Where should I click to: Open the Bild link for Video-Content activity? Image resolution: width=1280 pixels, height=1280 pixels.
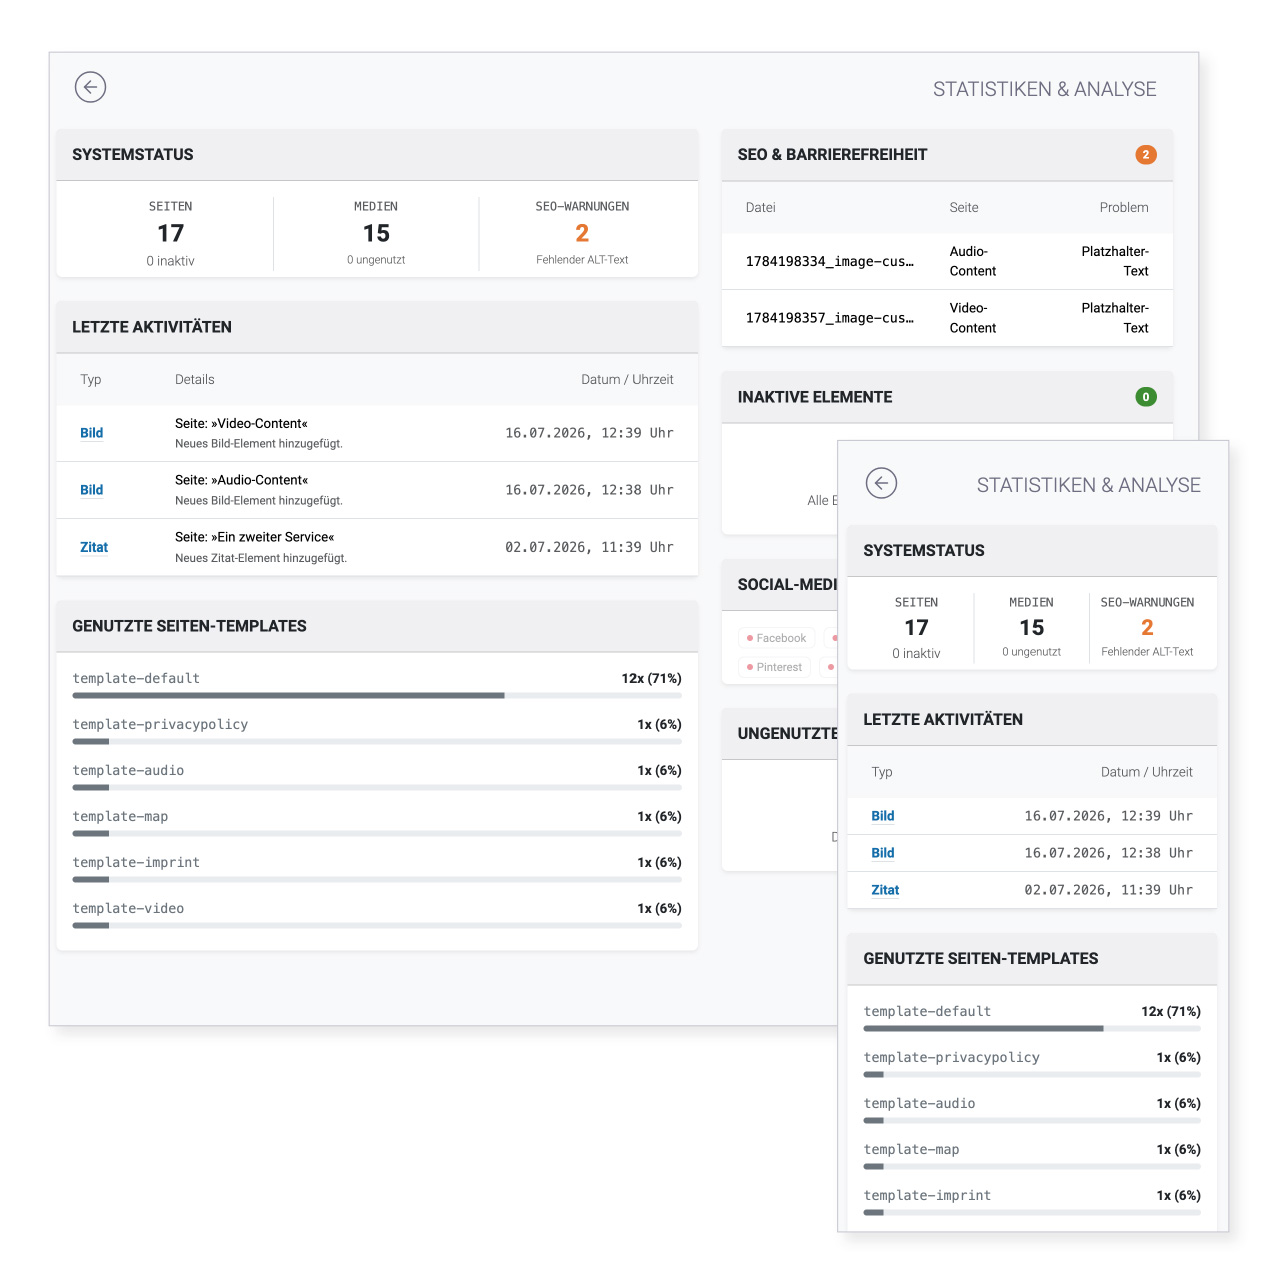tap(92, 433)
